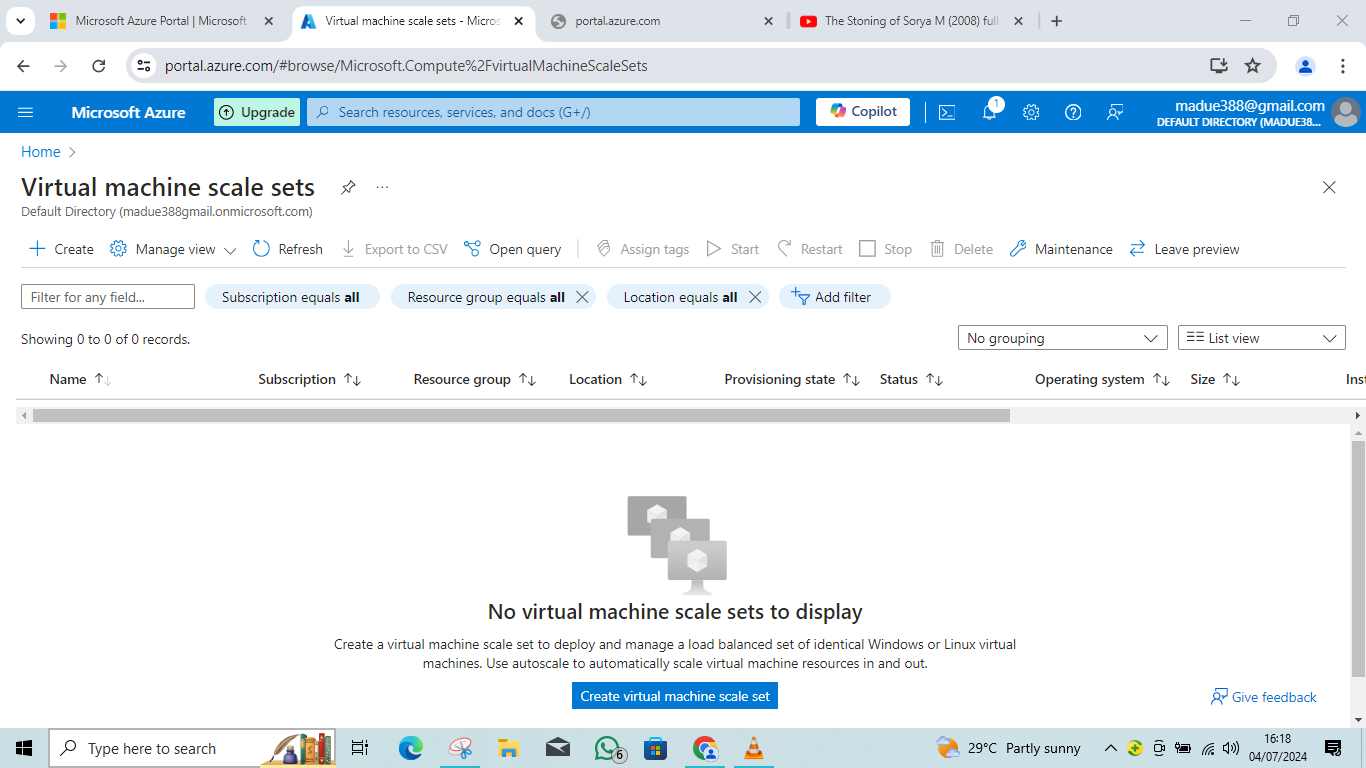Remove the Resource group filter
Viewport: 1366px width, 768px height.
(x=582, y=297)
